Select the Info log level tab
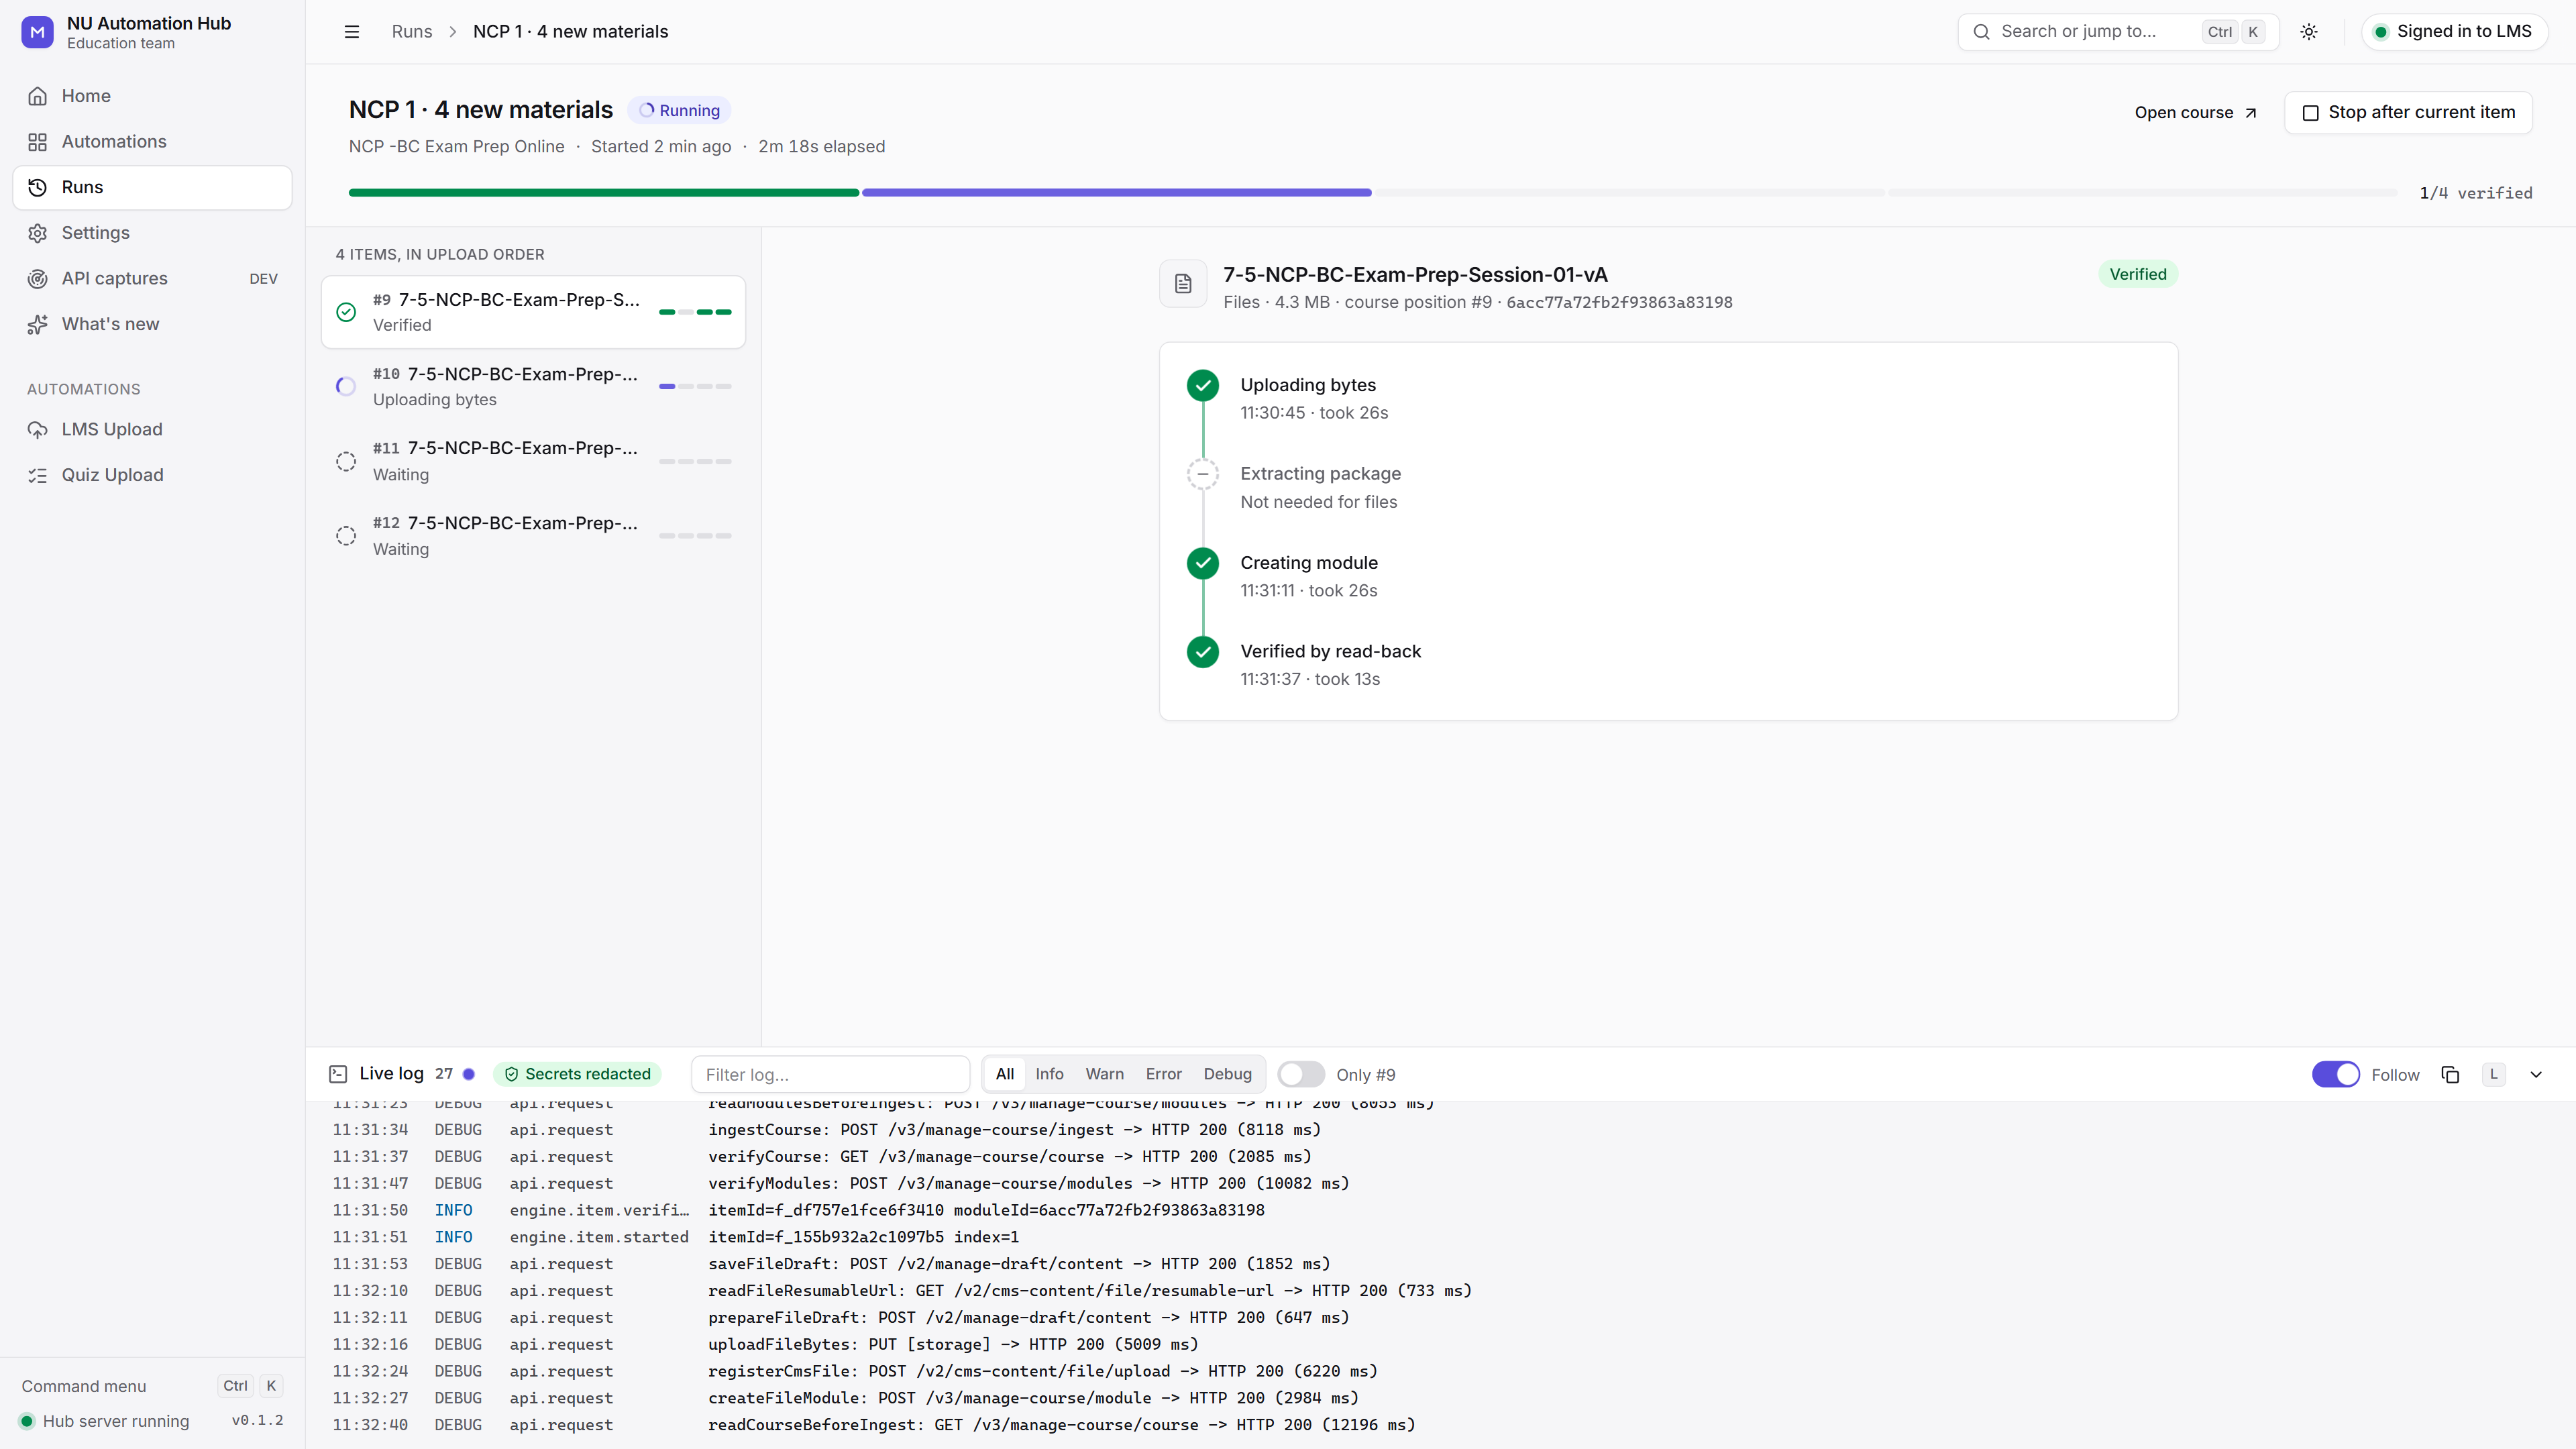This screenshot has height=1449, width=2576. (x=1049, y=1074)
